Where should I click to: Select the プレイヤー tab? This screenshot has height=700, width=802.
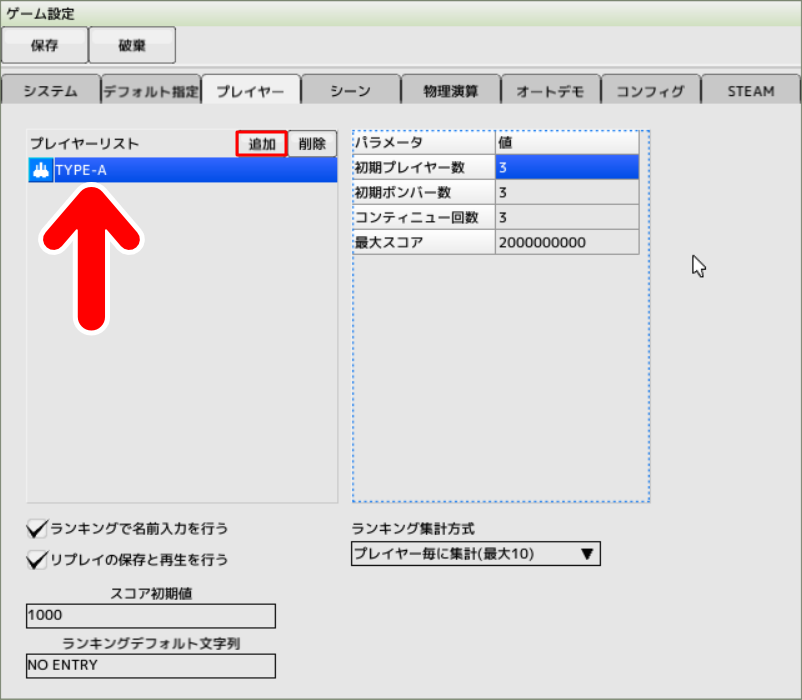click(x=250, y=89)
